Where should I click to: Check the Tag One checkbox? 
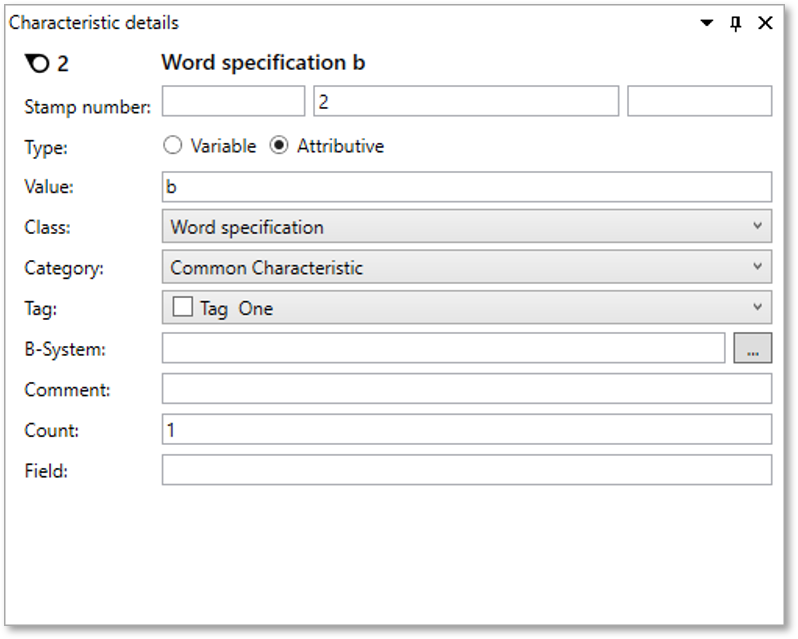point(182,308)
